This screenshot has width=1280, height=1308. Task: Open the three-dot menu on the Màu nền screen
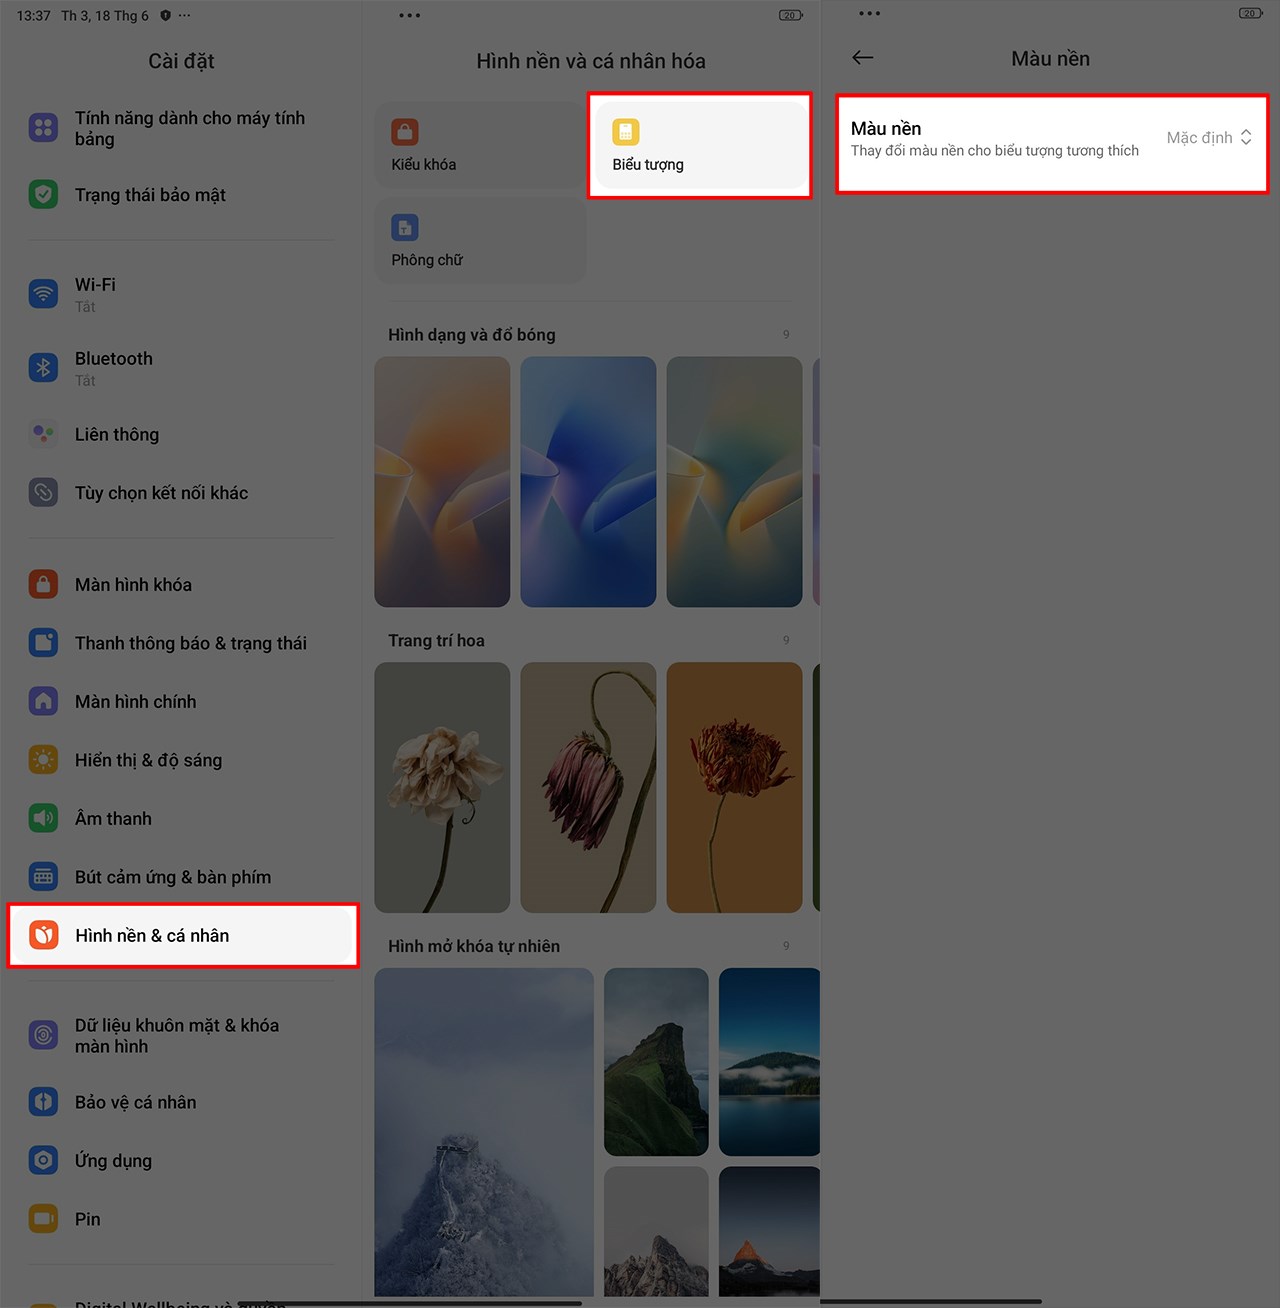point(868,13)
